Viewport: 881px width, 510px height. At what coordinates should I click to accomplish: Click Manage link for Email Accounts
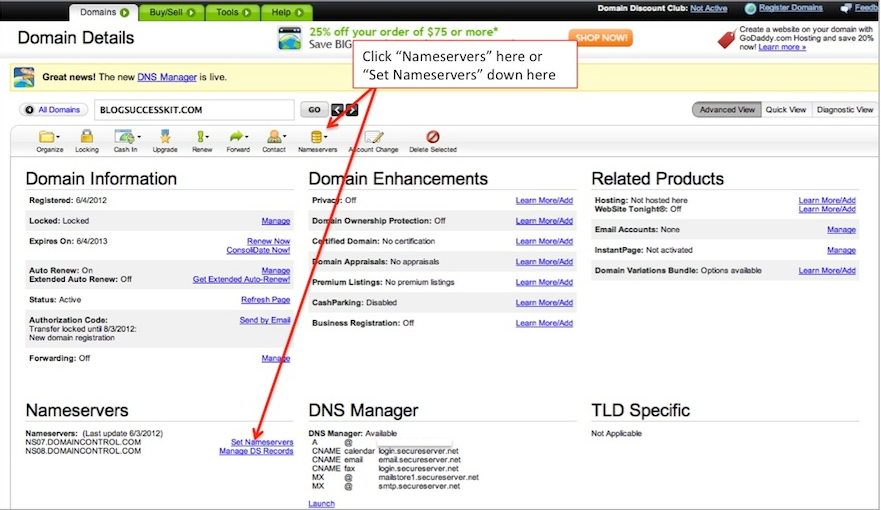click(x=841, y=229)
